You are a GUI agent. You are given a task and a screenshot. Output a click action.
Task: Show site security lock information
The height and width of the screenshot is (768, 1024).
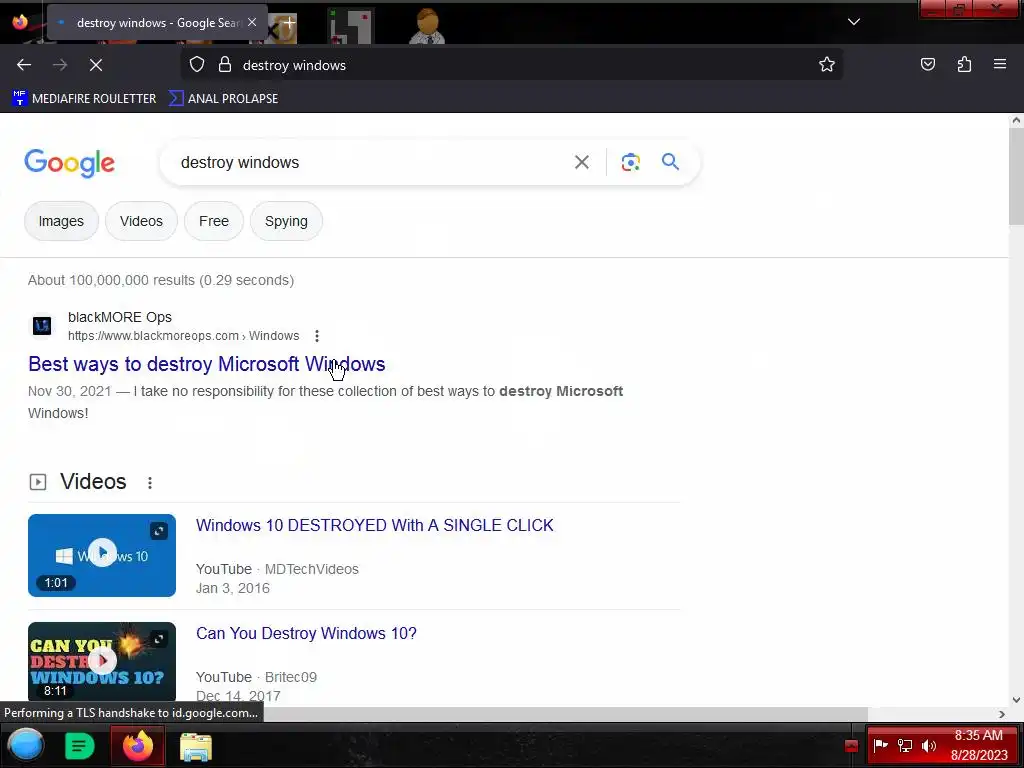[225, 65]
